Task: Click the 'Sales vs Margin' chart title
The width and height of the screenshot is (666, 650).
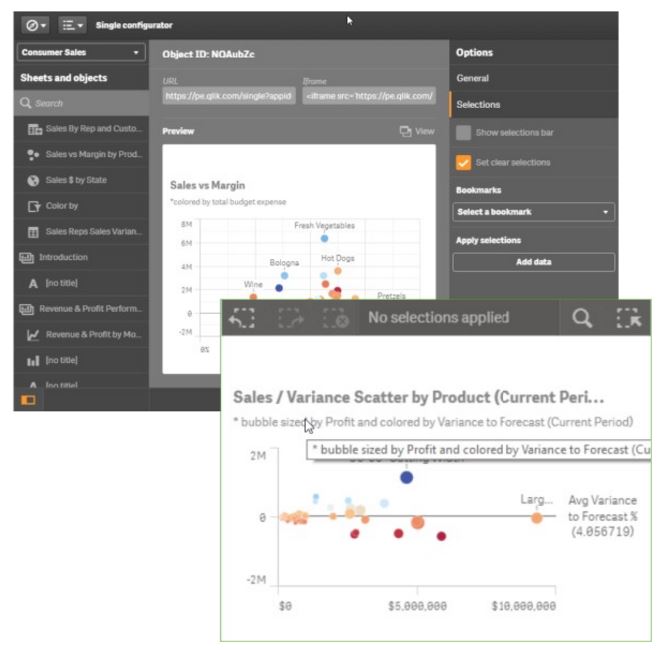Action: point(207,185)
